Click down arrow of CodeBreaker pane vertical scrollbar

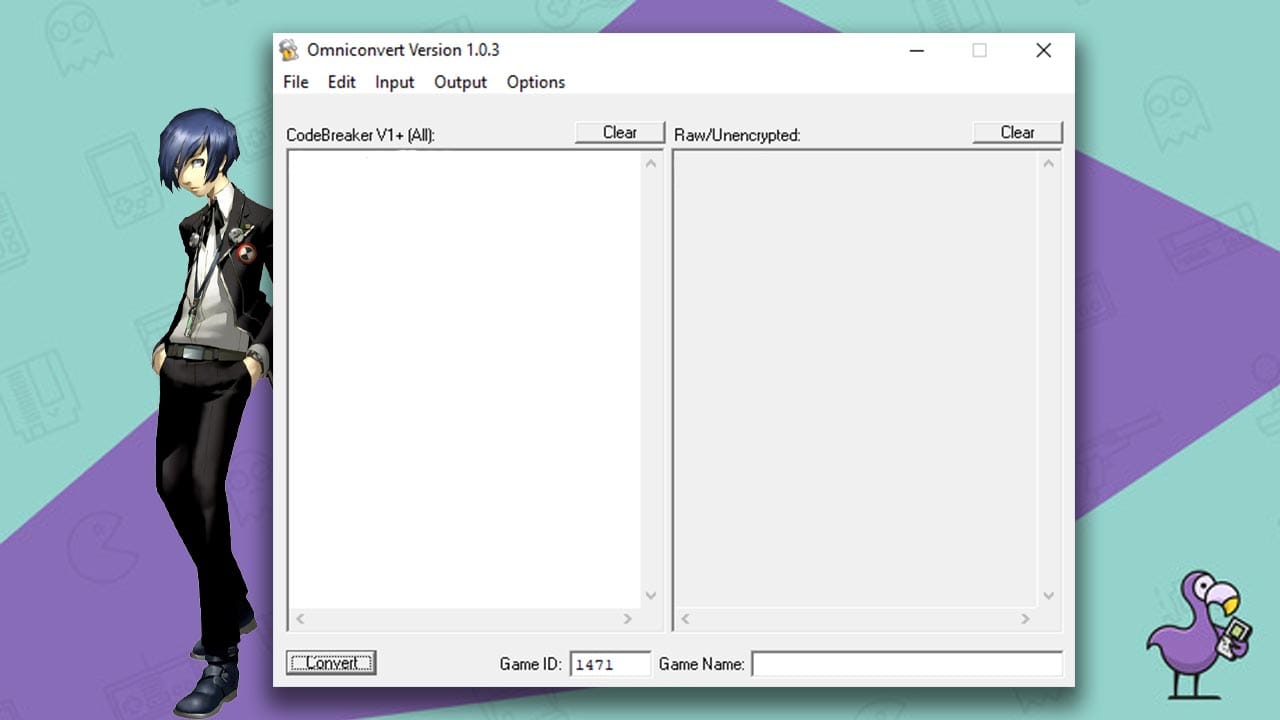[651, 596]
